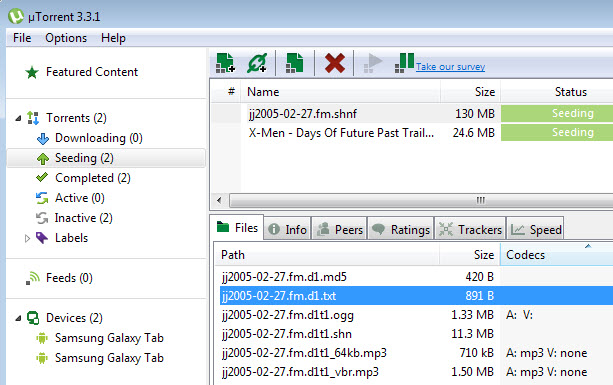The image size is (613, 385).
Task: Collapse the Devices tree section
Action: [x=18, y=318]
